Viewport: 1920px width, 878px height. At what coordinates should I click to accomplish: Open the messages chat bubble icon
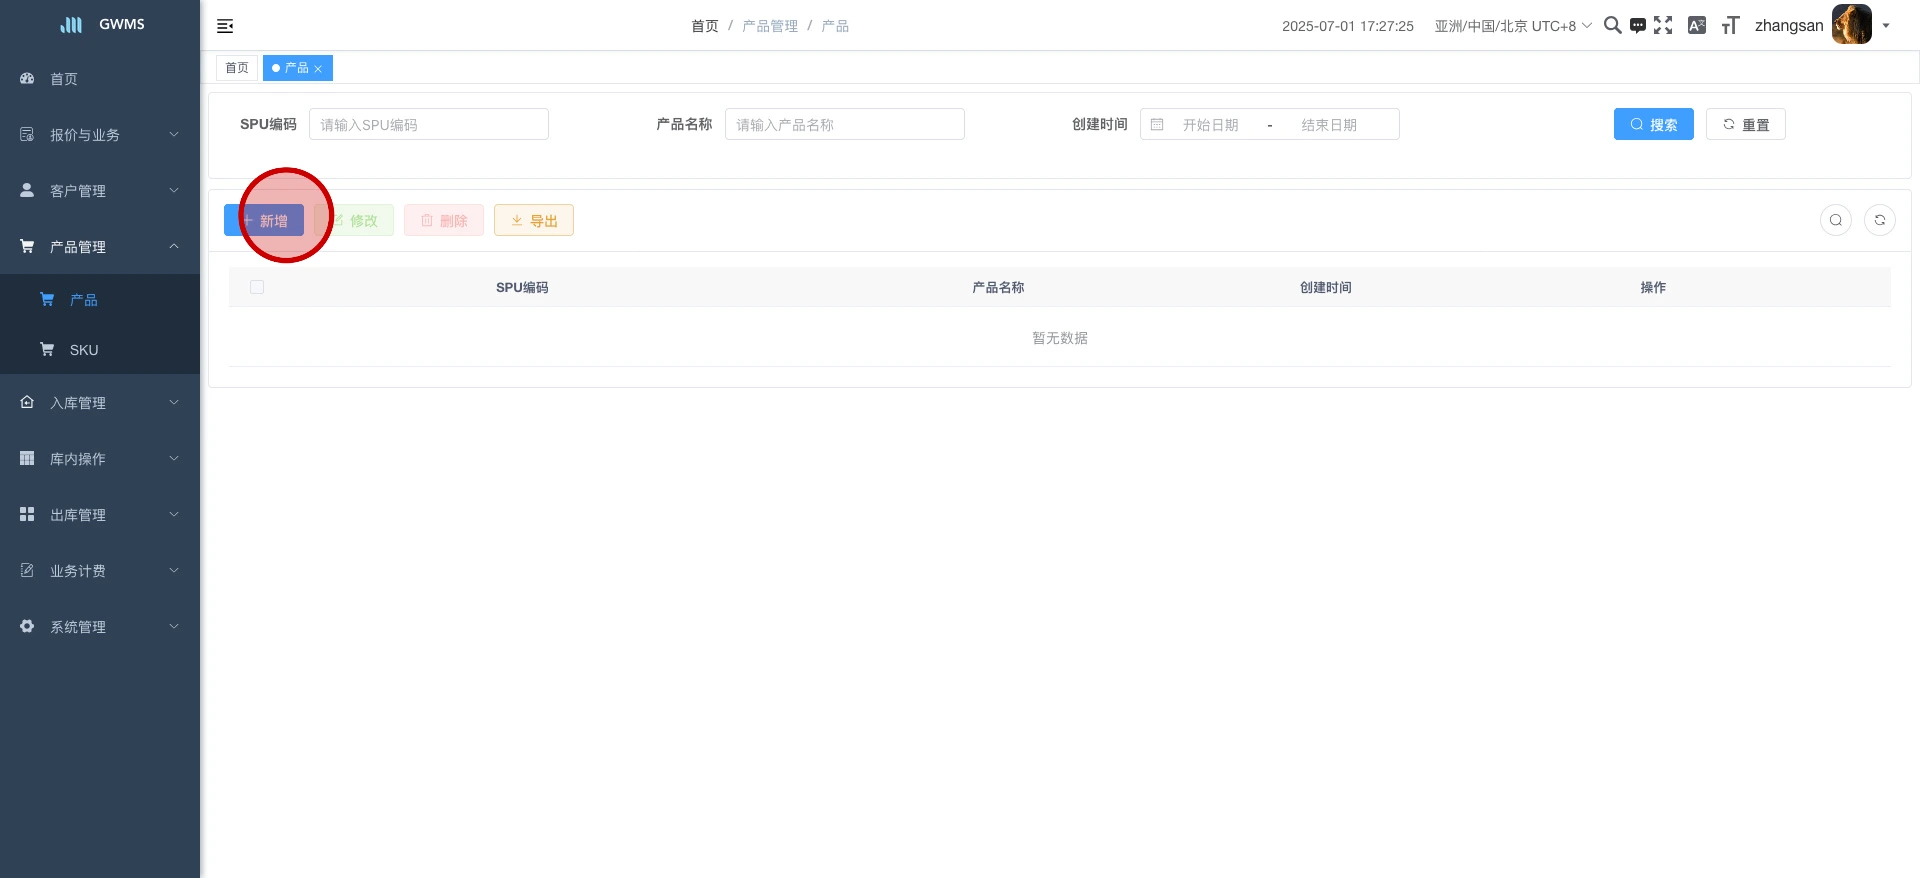coord(1638,26)
